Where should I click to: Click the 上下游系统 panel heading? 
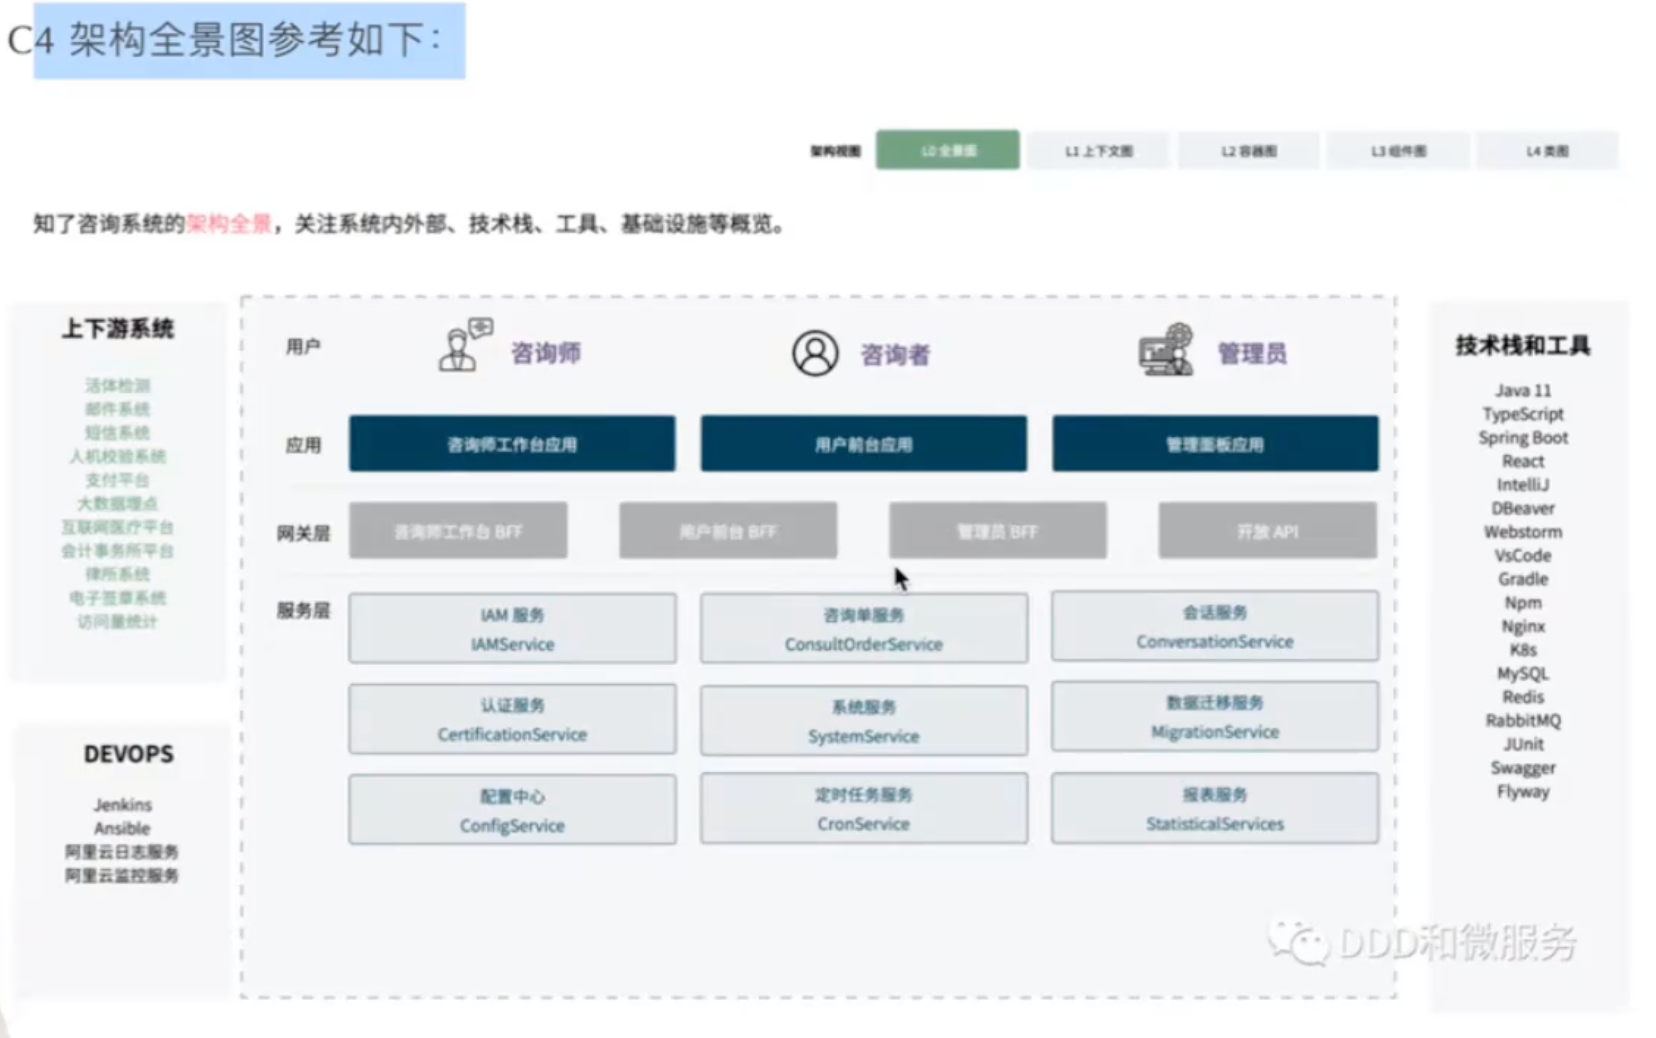(118, 328)
